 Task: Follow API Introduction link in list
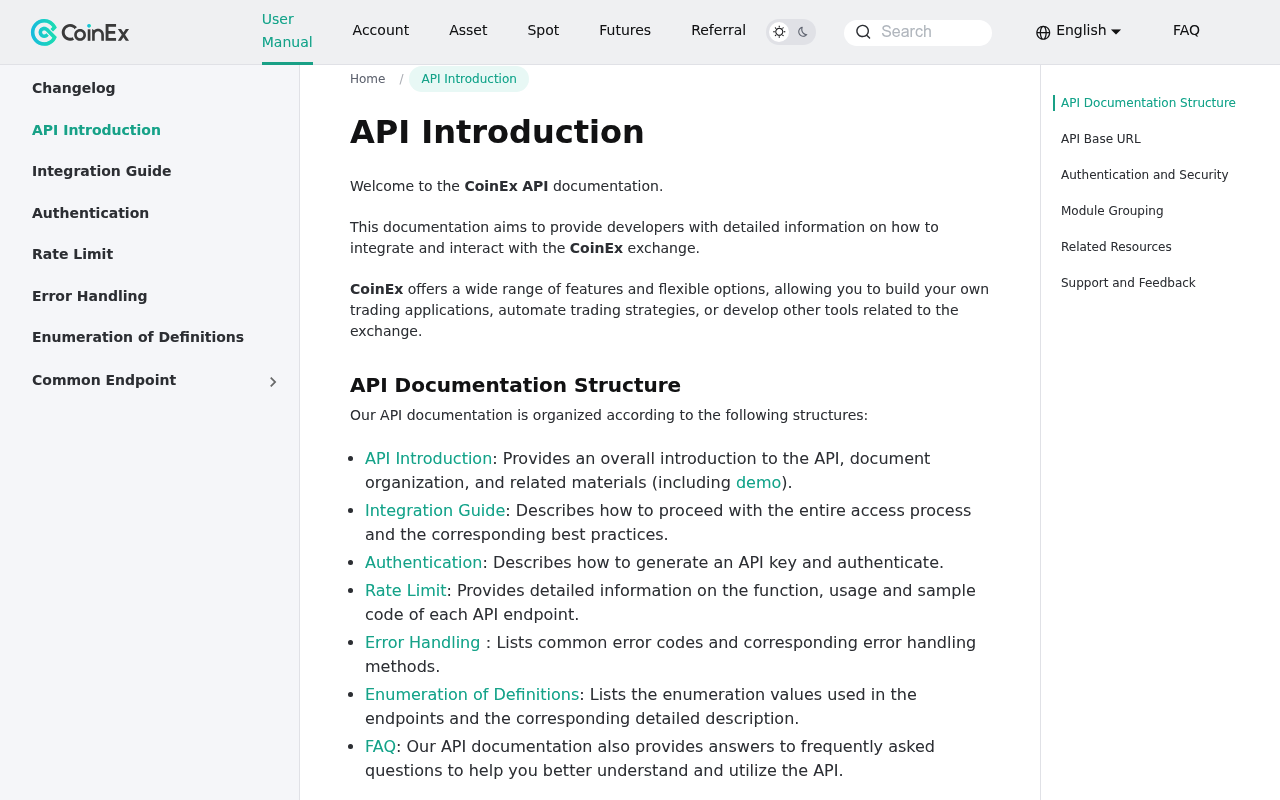point(429,458)
